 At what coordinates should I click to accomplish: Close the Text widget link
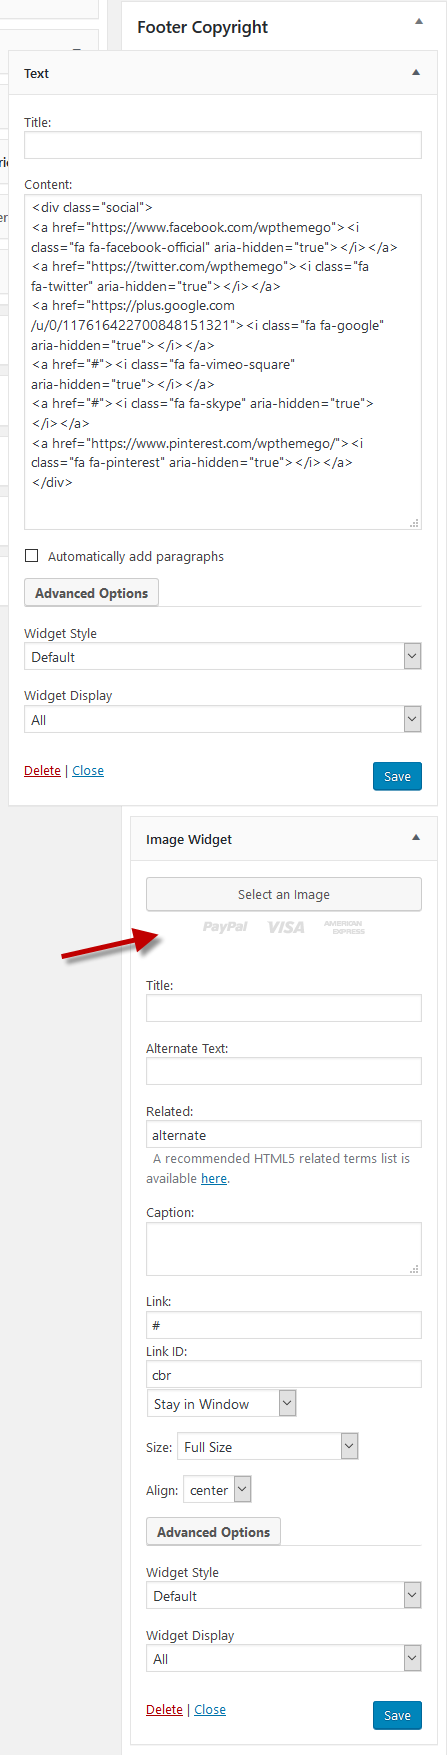click(x=88, y=771)
